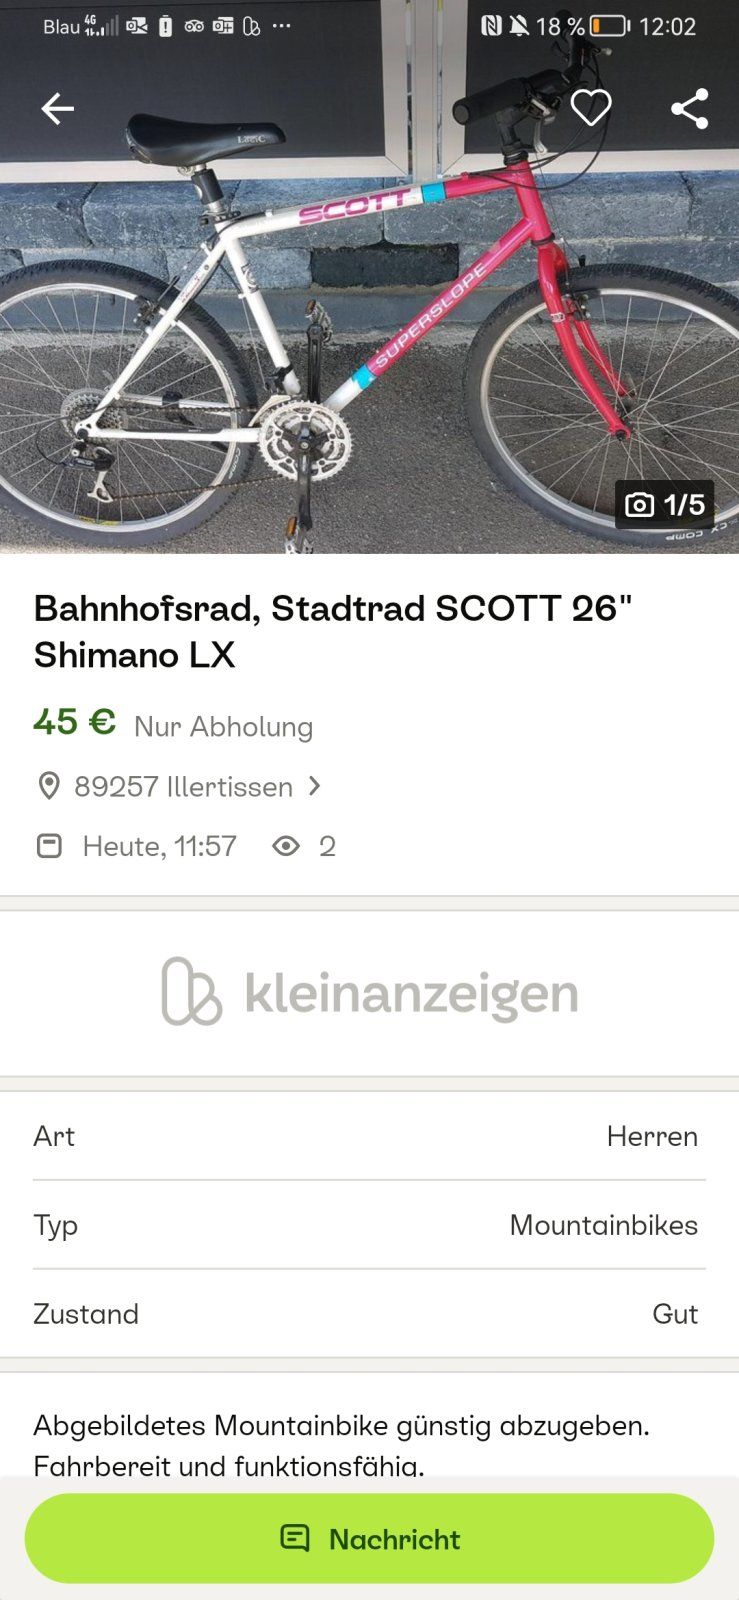Open the 89257 Illertissen location link
Image resolution: width=739 pixels, height=1600 pixels.
(x=183, y=787)
